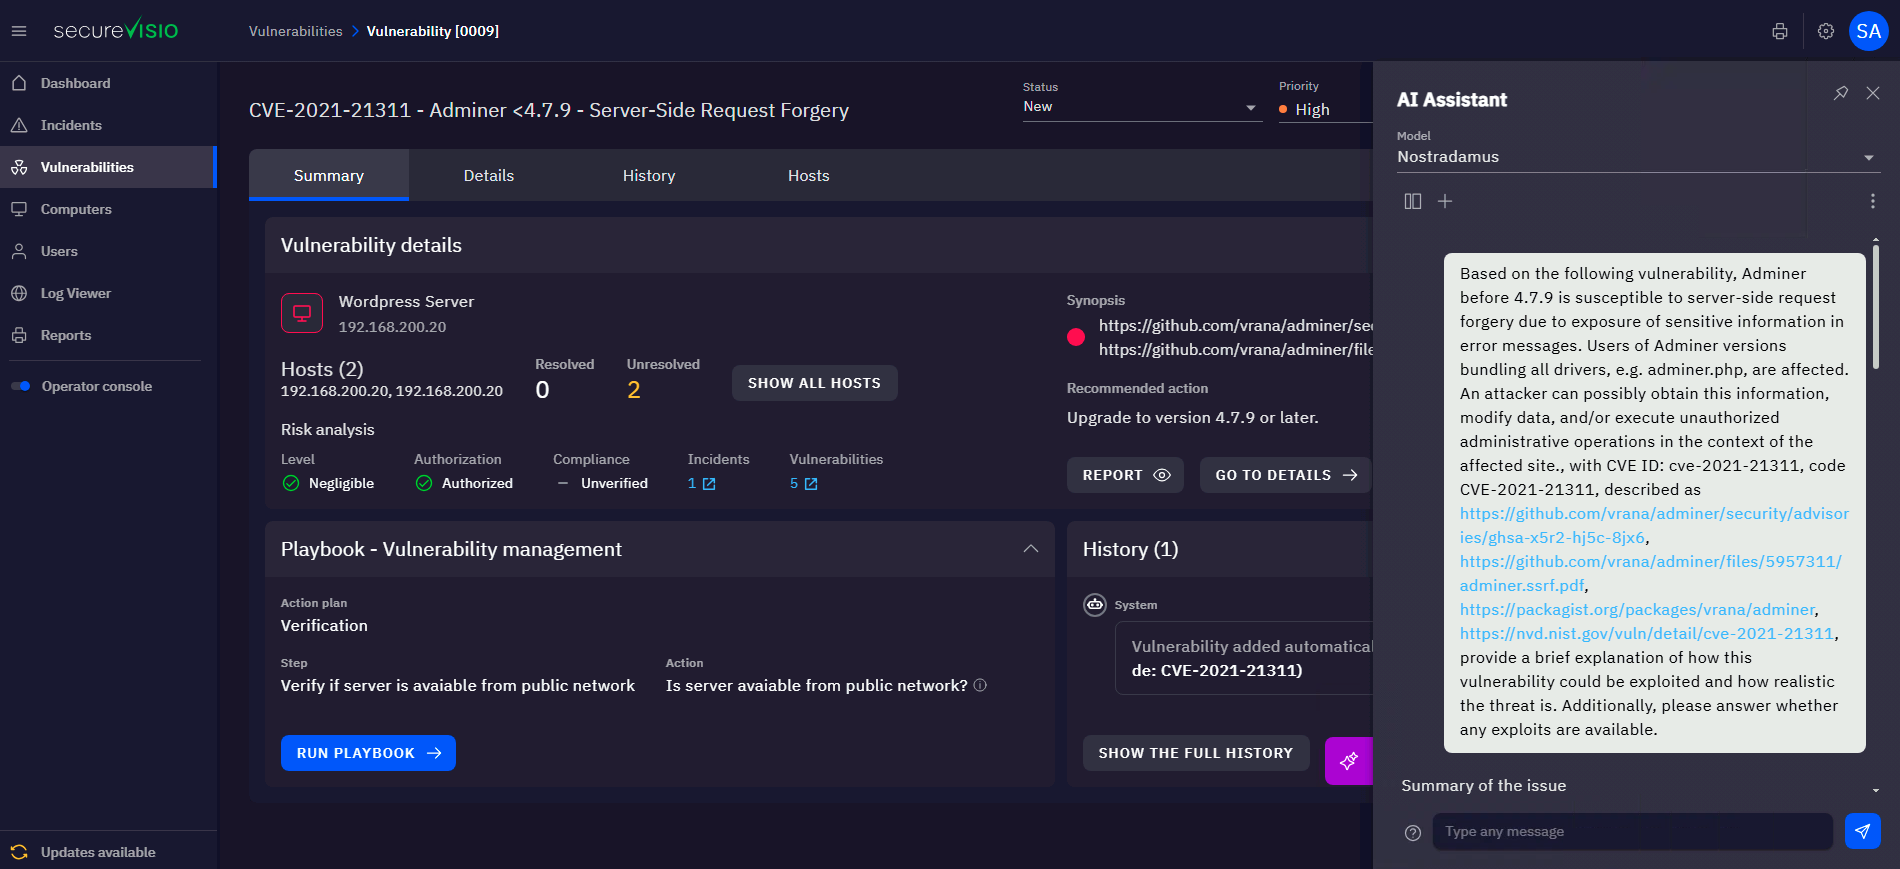Close the AI Assistant panel
1900x869 pixels.
(x=1873, y=93)
